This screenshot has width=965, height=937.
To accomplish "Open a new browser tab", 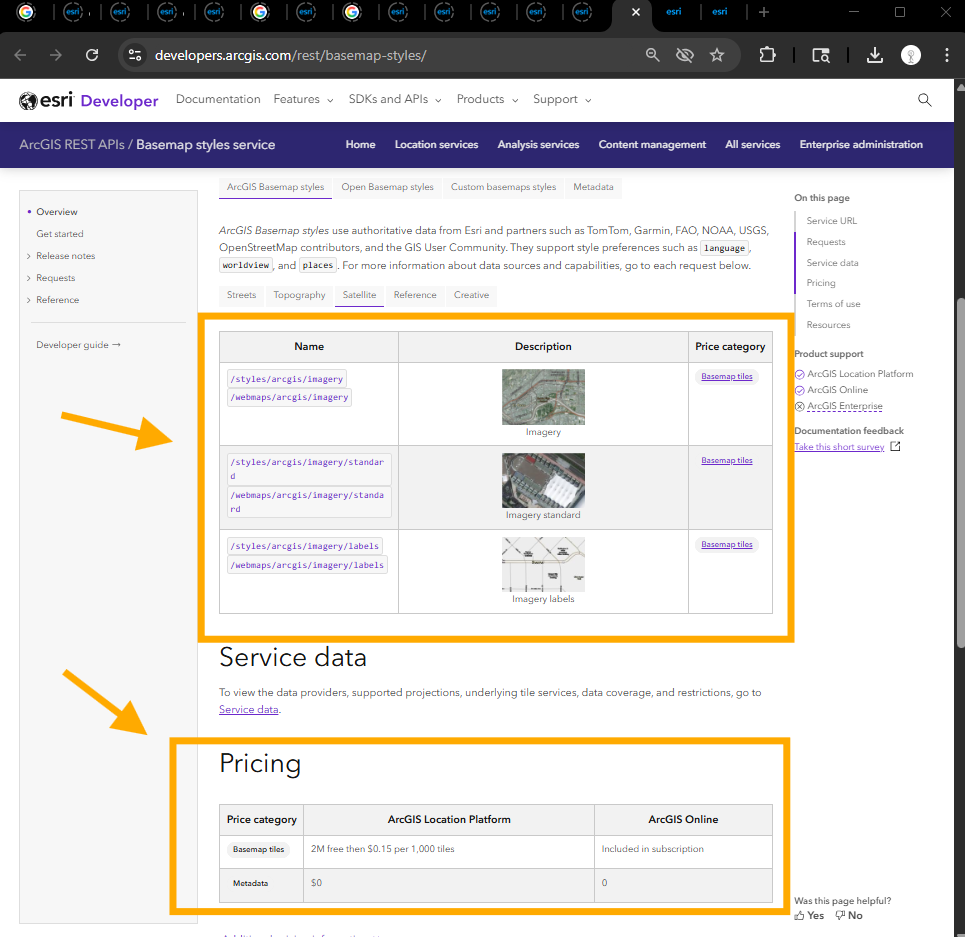I will coord(764,12).
